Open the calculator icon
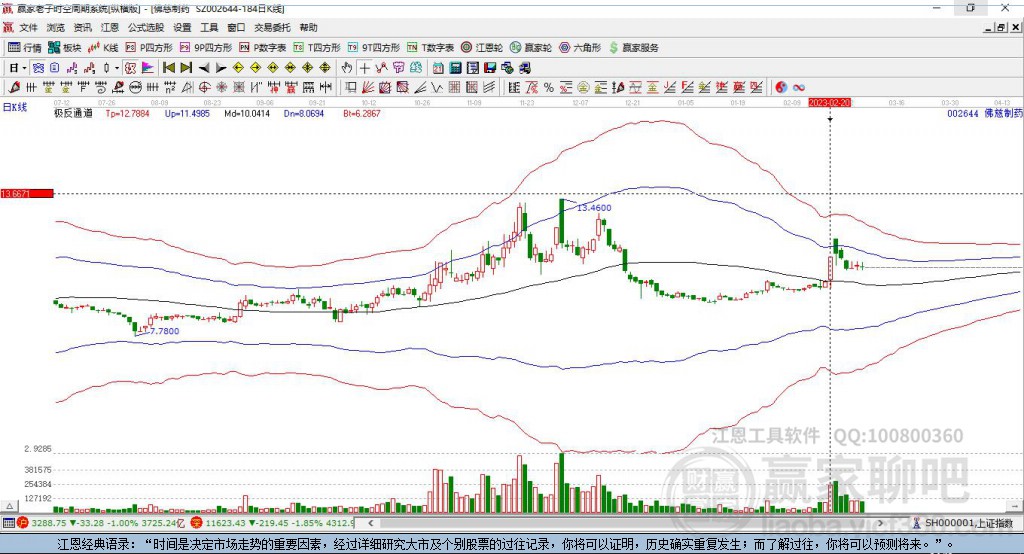Viewport: 1024px width, 554px height. (x=455, y=68)
